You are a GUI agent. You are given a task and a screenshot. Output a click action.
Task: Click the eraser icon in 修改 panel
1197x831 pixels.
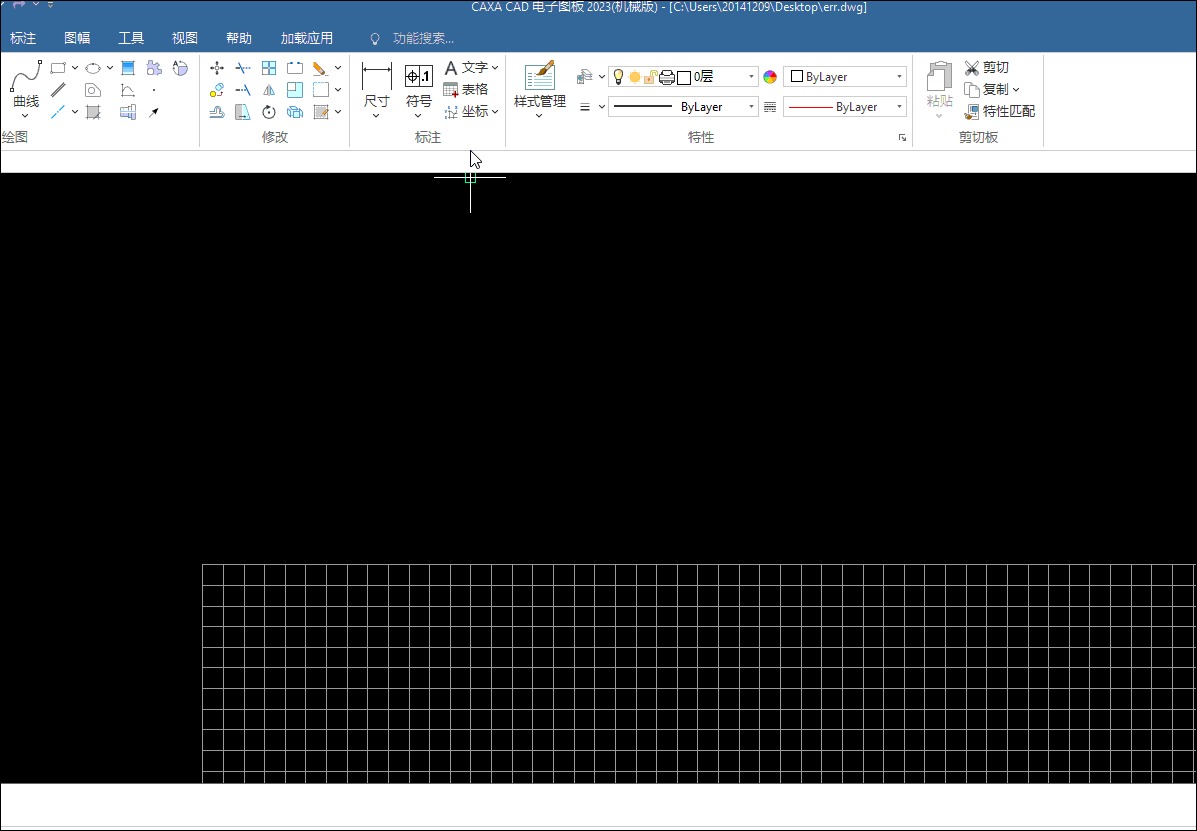(320, 68)
